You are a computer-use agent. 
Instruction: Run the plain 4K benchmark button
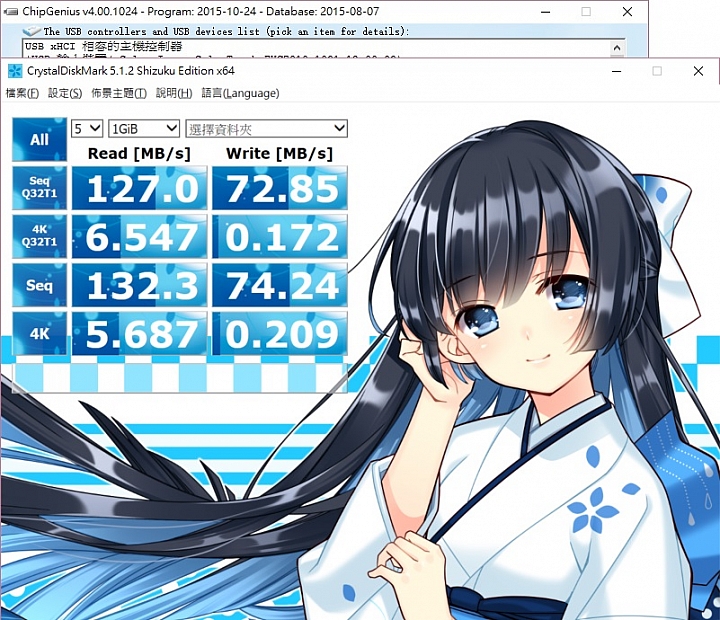click(x=39, y=333)
